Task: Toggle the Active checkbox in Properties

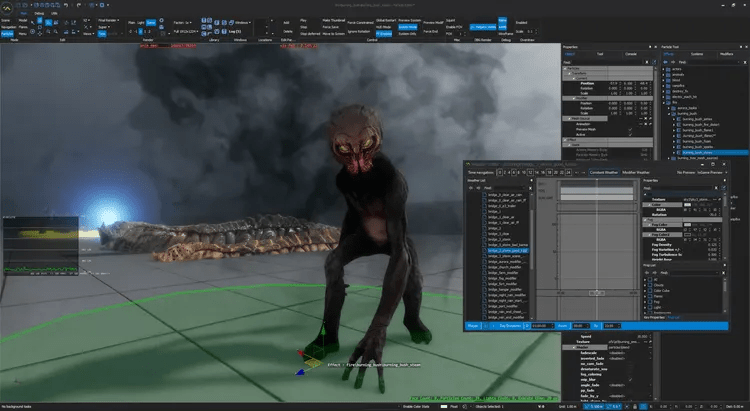Action: tap(630, 134)
